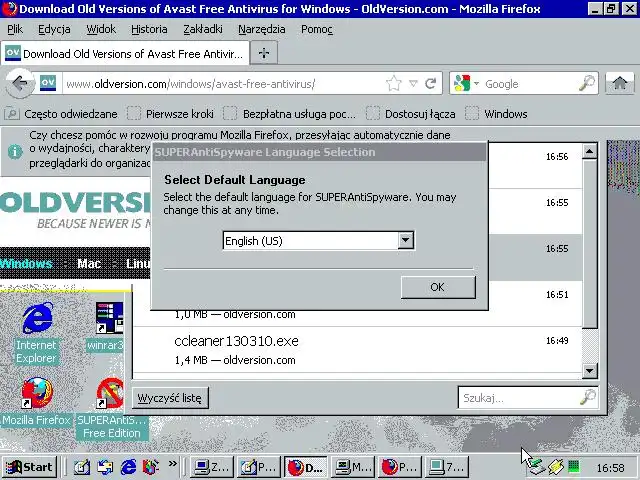Click the OldVersion site identity icon
The image size is (640, 480).
48,83
